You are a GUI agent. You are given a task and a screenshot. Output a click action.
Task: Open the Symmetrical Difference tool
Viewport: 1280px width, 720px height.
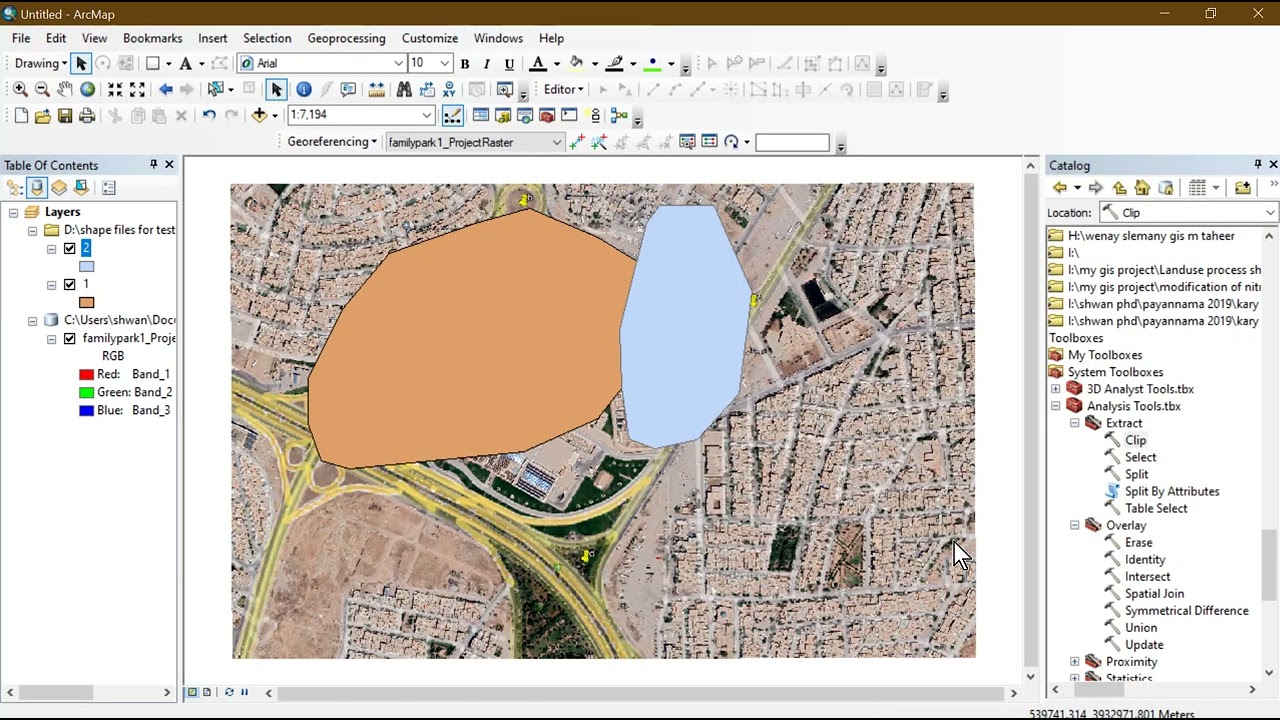click(1186, 611)
